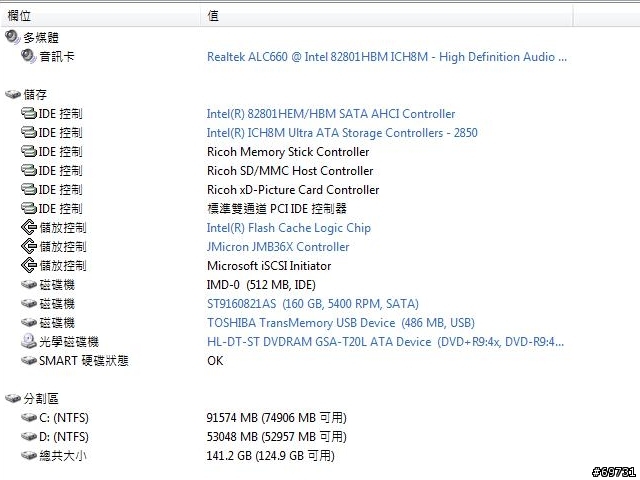This screenshot has height=480, width=640.
Task: Select the 總共大小 field label
Action: (x=63, y=456)
